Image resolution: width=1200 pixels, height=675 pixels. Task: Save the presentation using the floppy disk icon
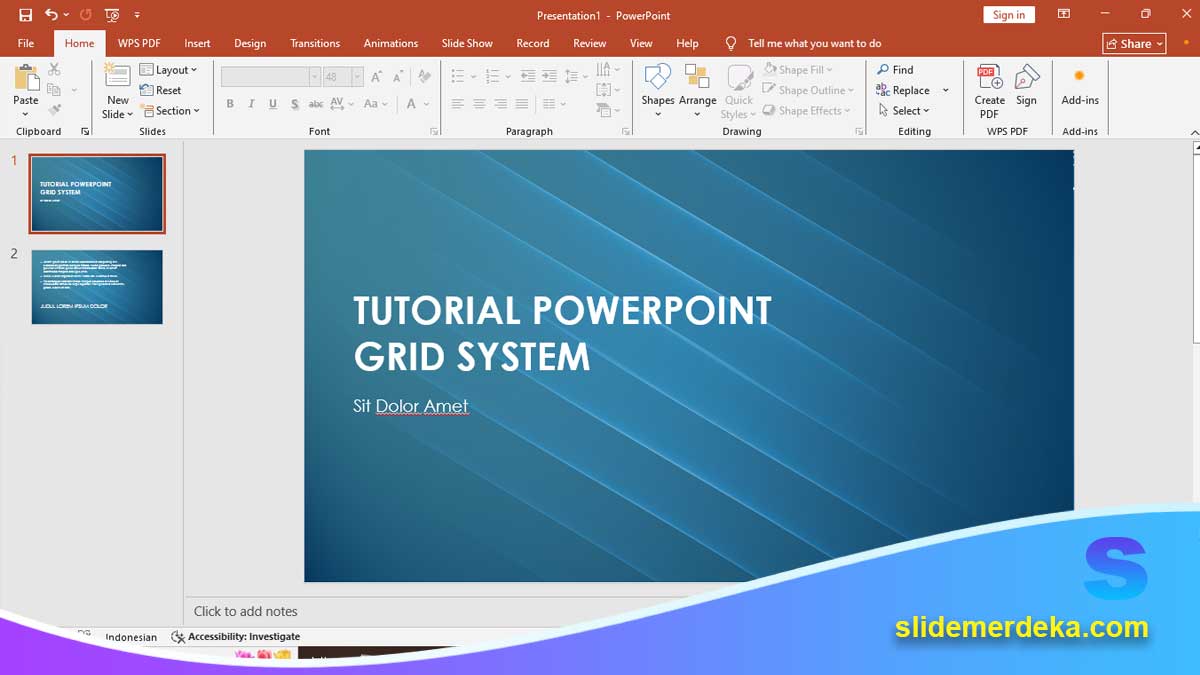25,15
